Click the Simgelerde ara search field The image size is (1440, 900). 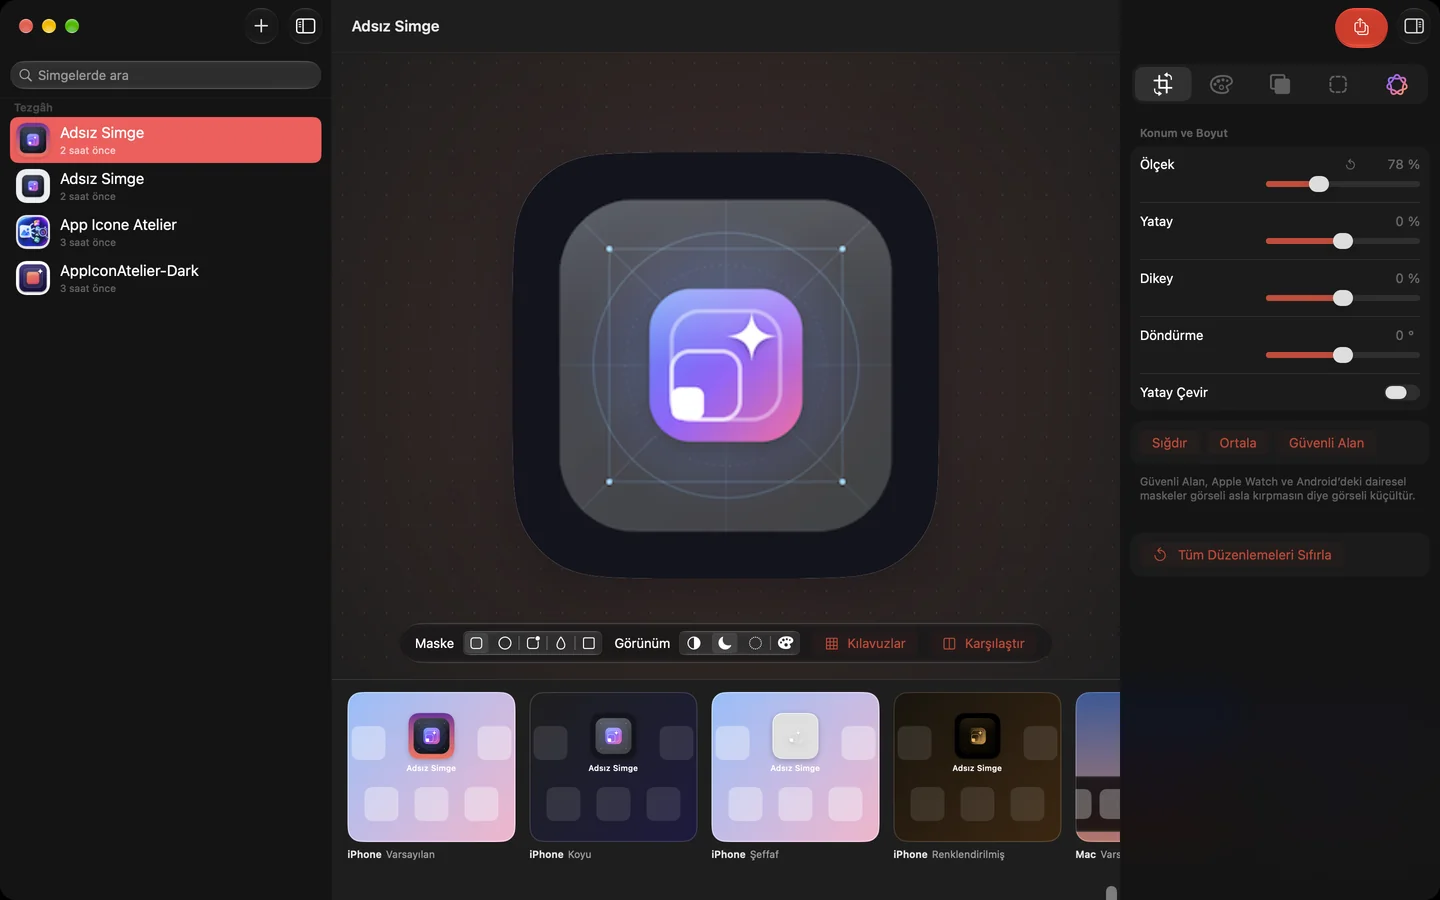coord(166,75)
